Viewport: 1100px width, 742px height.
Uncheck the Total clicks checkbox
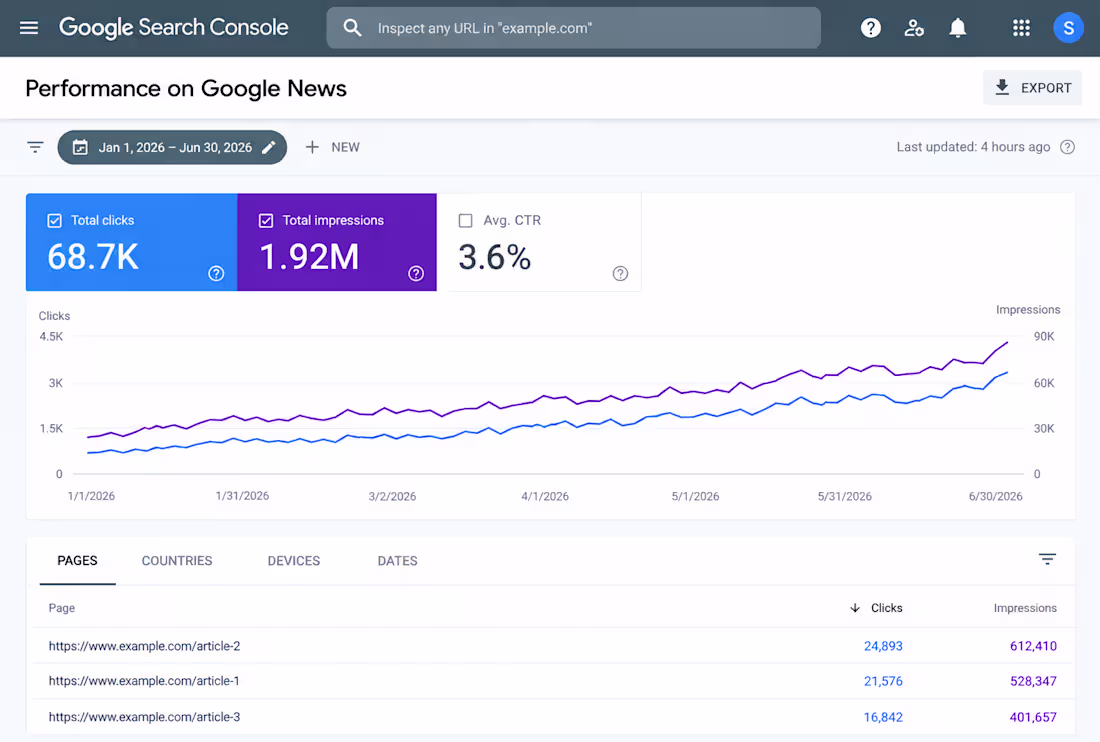pos(54,221)
